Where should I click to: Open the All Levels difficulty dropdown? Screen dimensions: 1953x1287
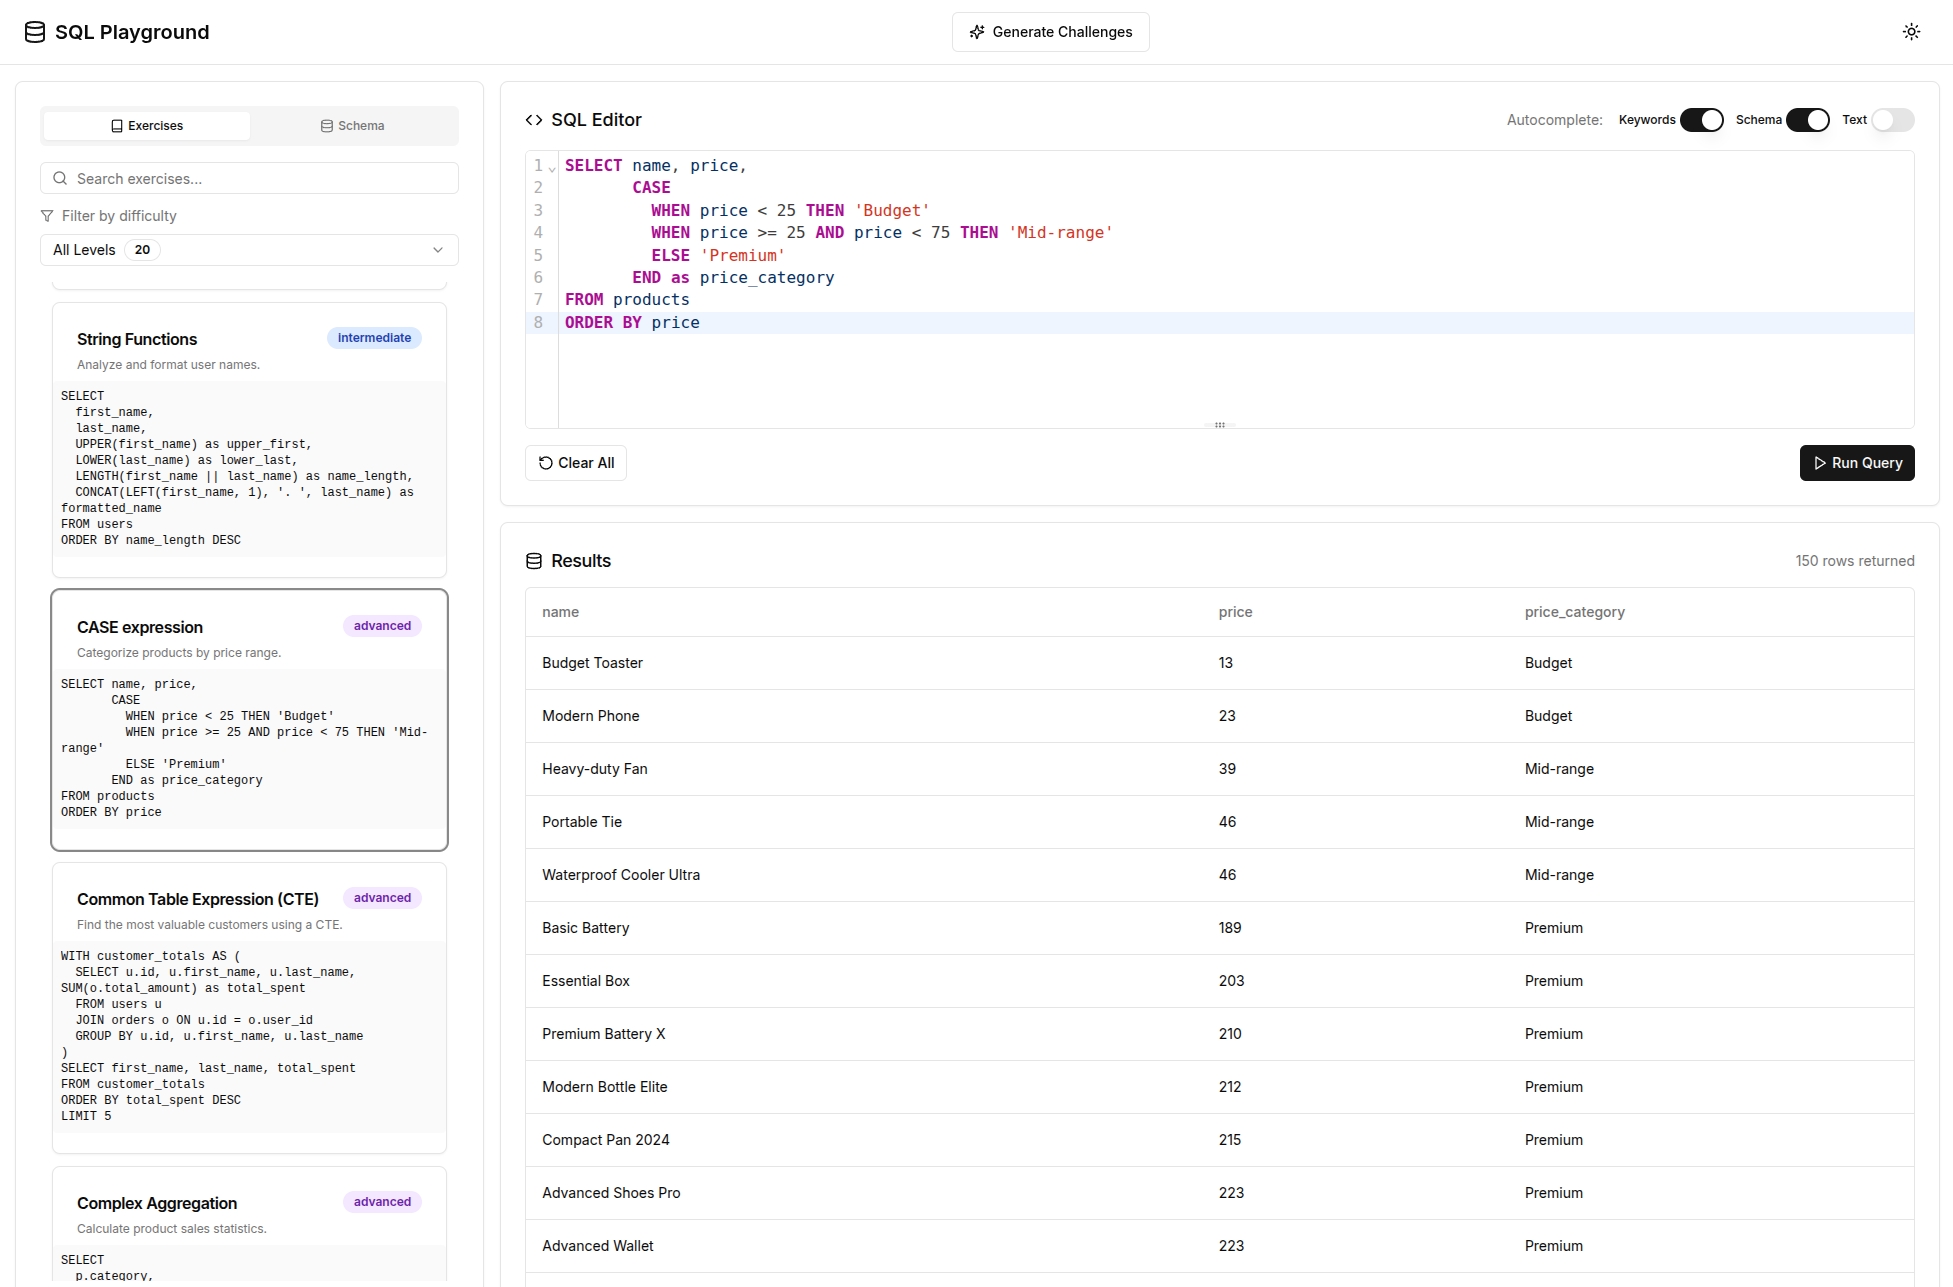tap(249, 250)
